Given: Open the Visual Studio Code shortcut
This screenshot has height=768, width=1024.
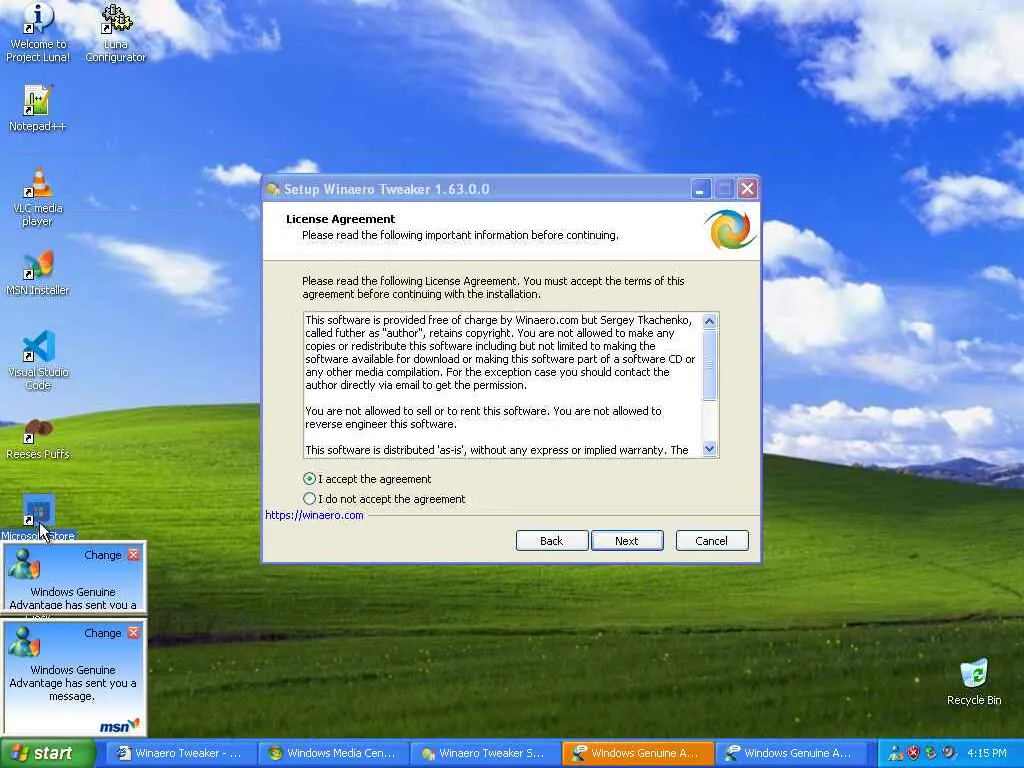Looking at the screenshot, I should (x=38, y=360).
